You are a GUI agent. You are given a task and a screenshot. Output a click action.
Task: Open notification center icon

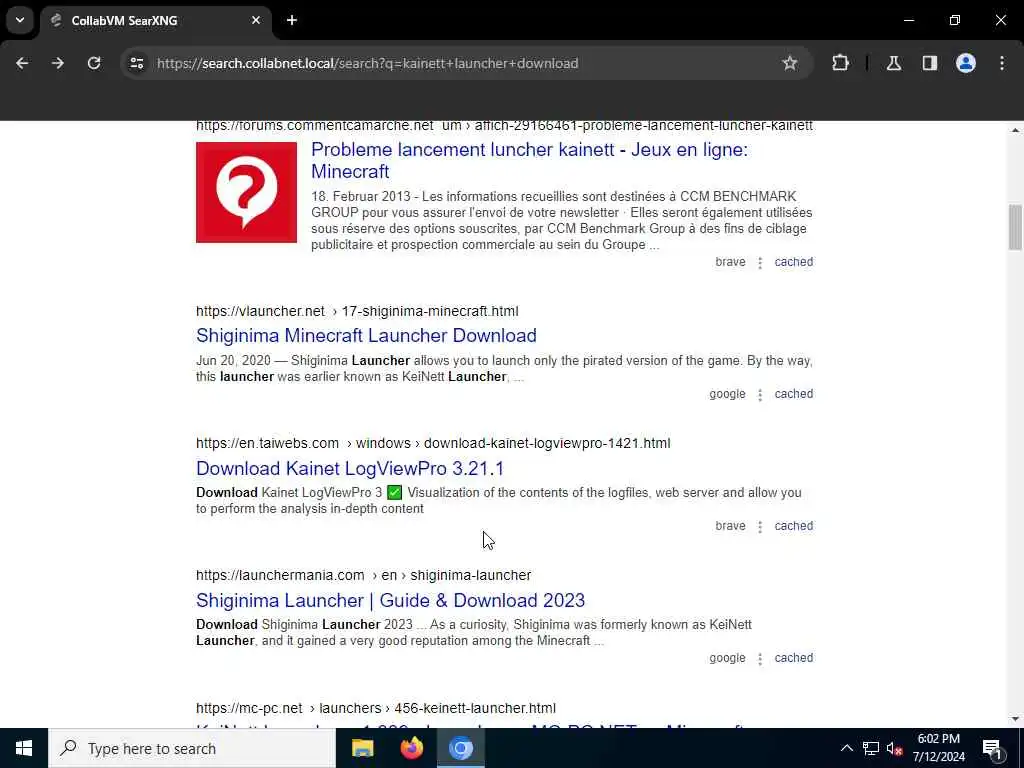pyautogui.click(x=992, y=748)
